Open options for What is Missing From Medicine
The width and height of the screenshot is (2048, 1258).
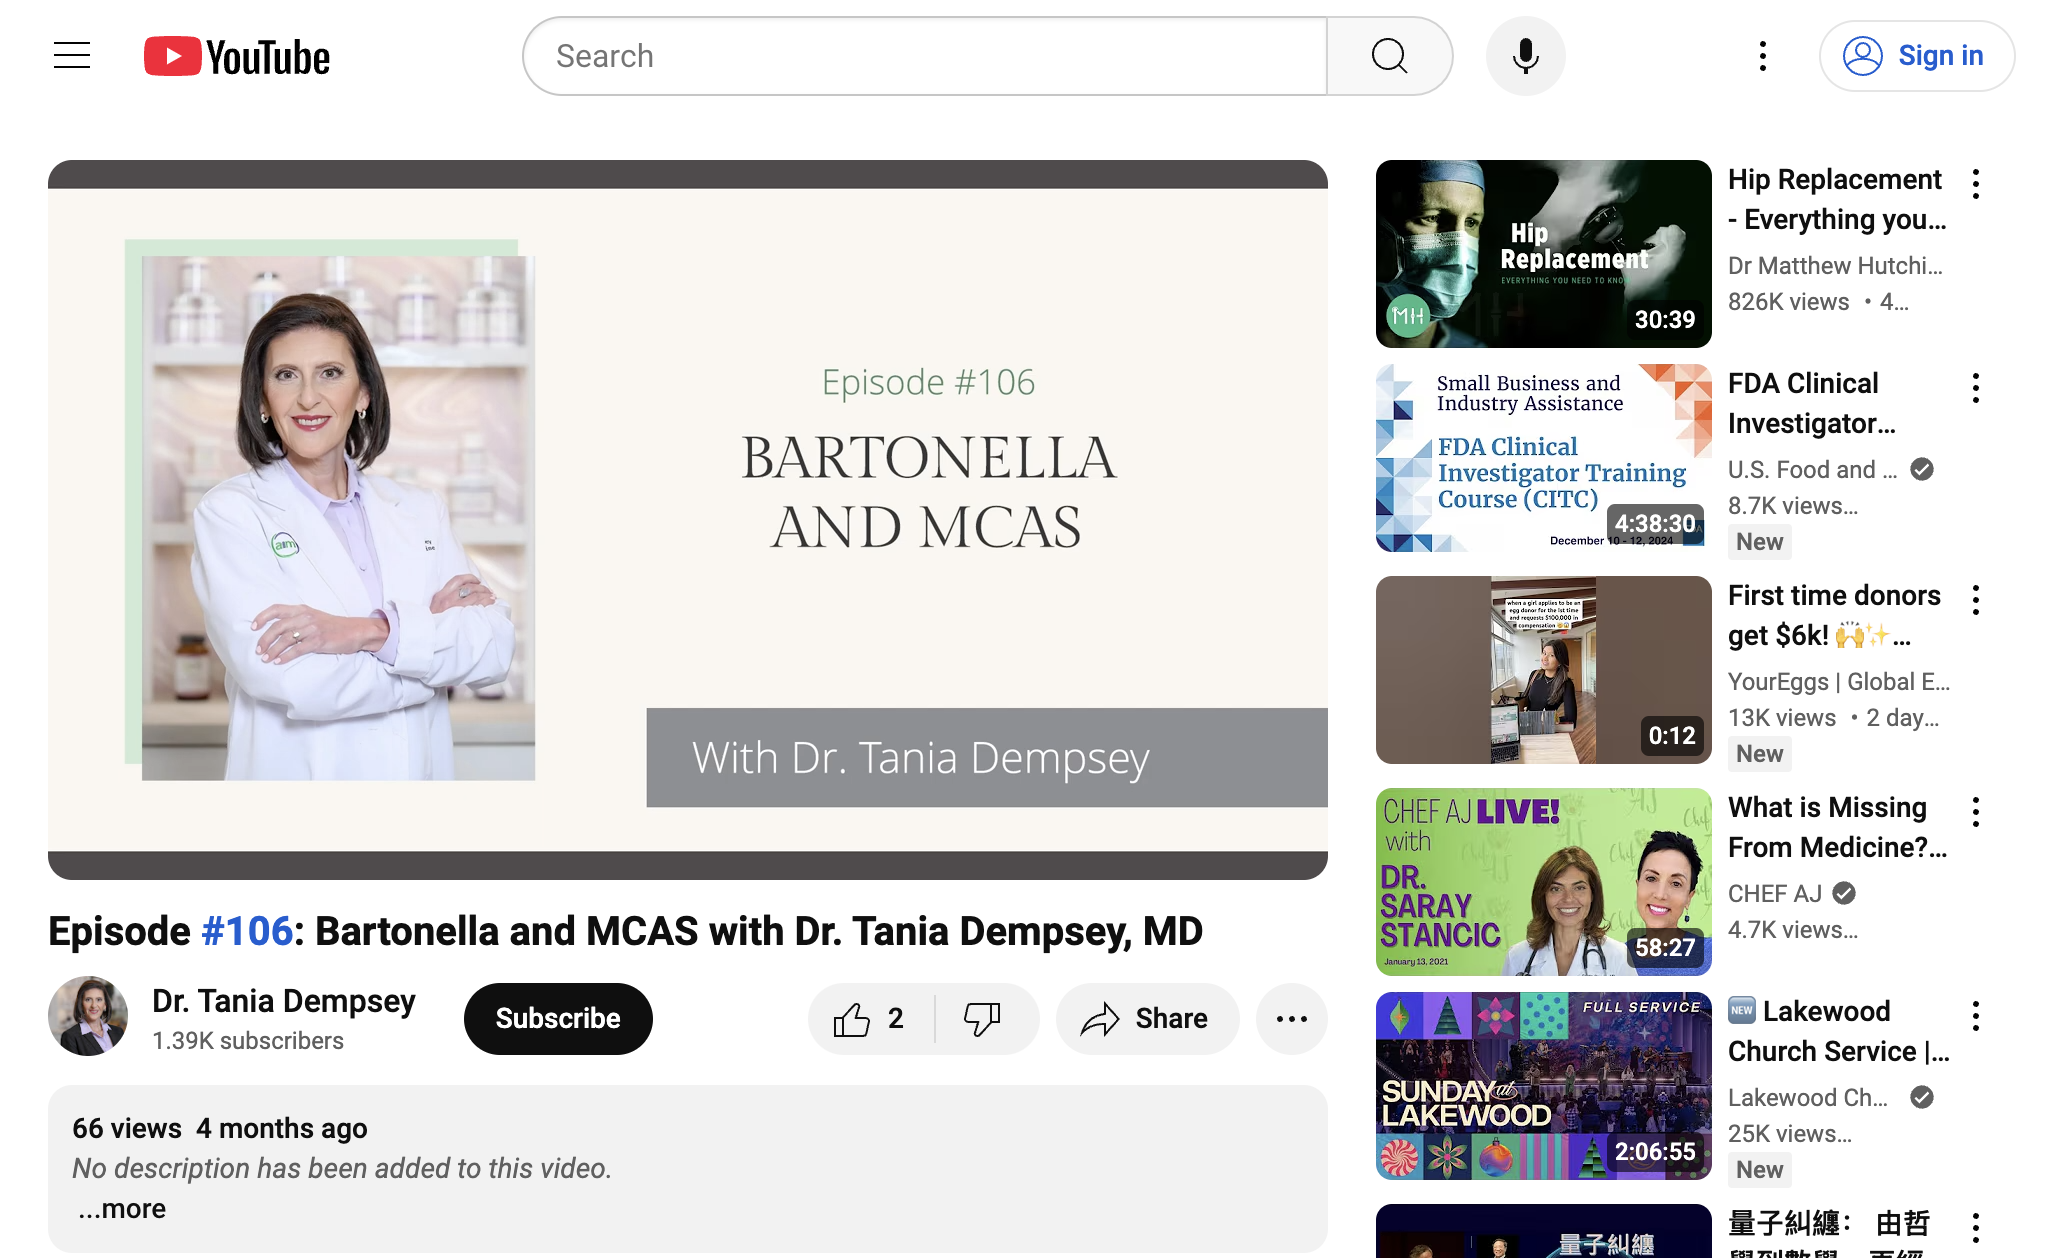point(1975,812)
